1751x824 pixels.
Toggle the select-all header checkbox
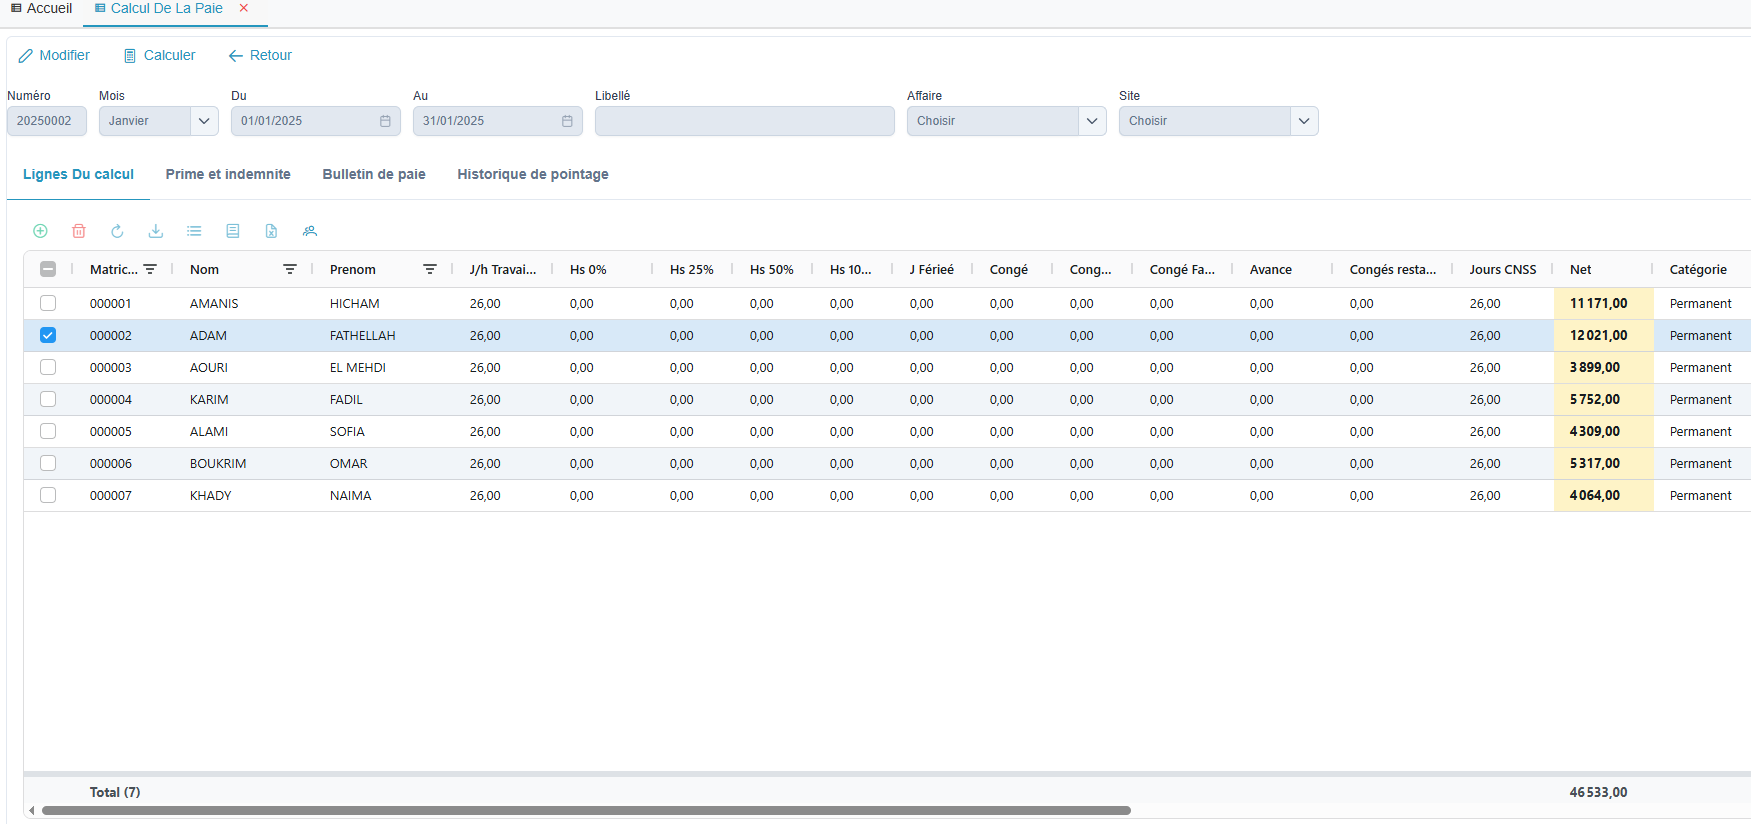click(48, 269)
